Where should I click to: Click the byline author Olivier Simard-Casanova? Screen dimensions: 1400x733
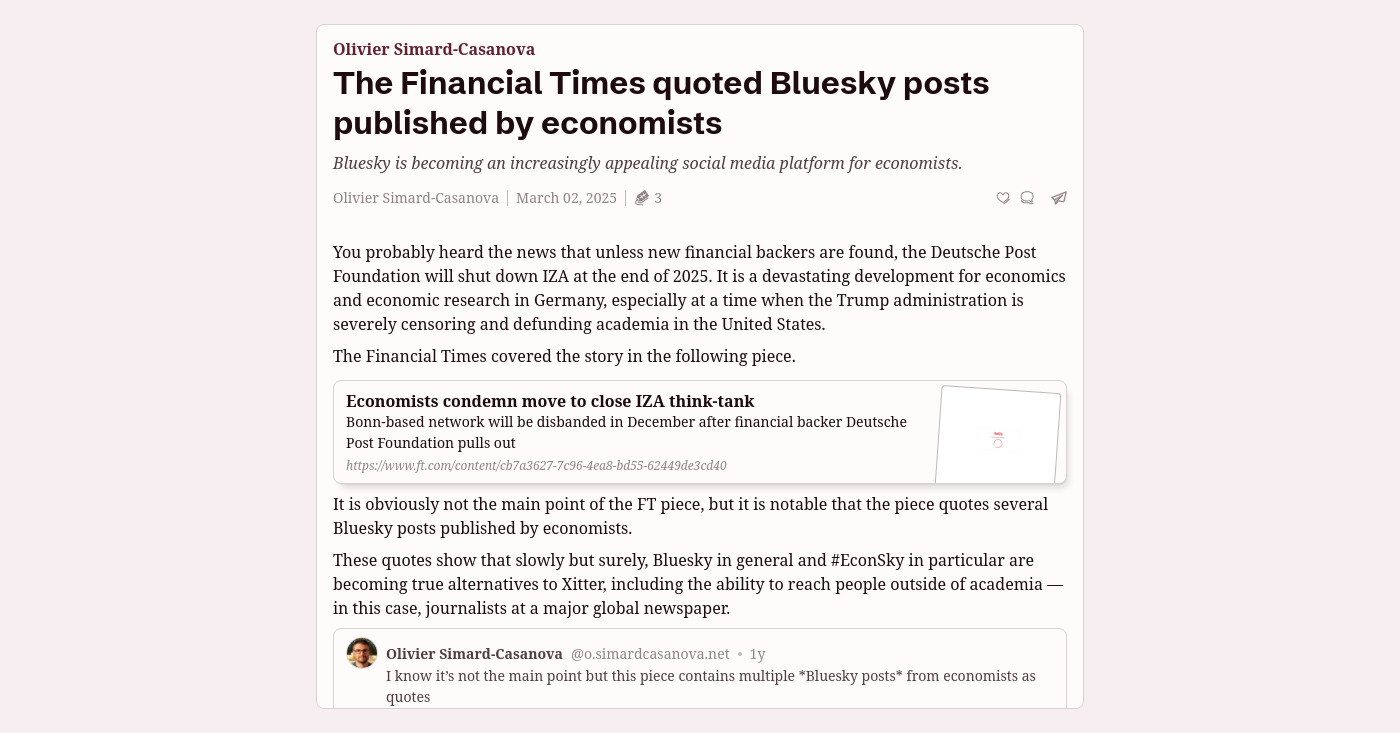(x=416, y=198)
